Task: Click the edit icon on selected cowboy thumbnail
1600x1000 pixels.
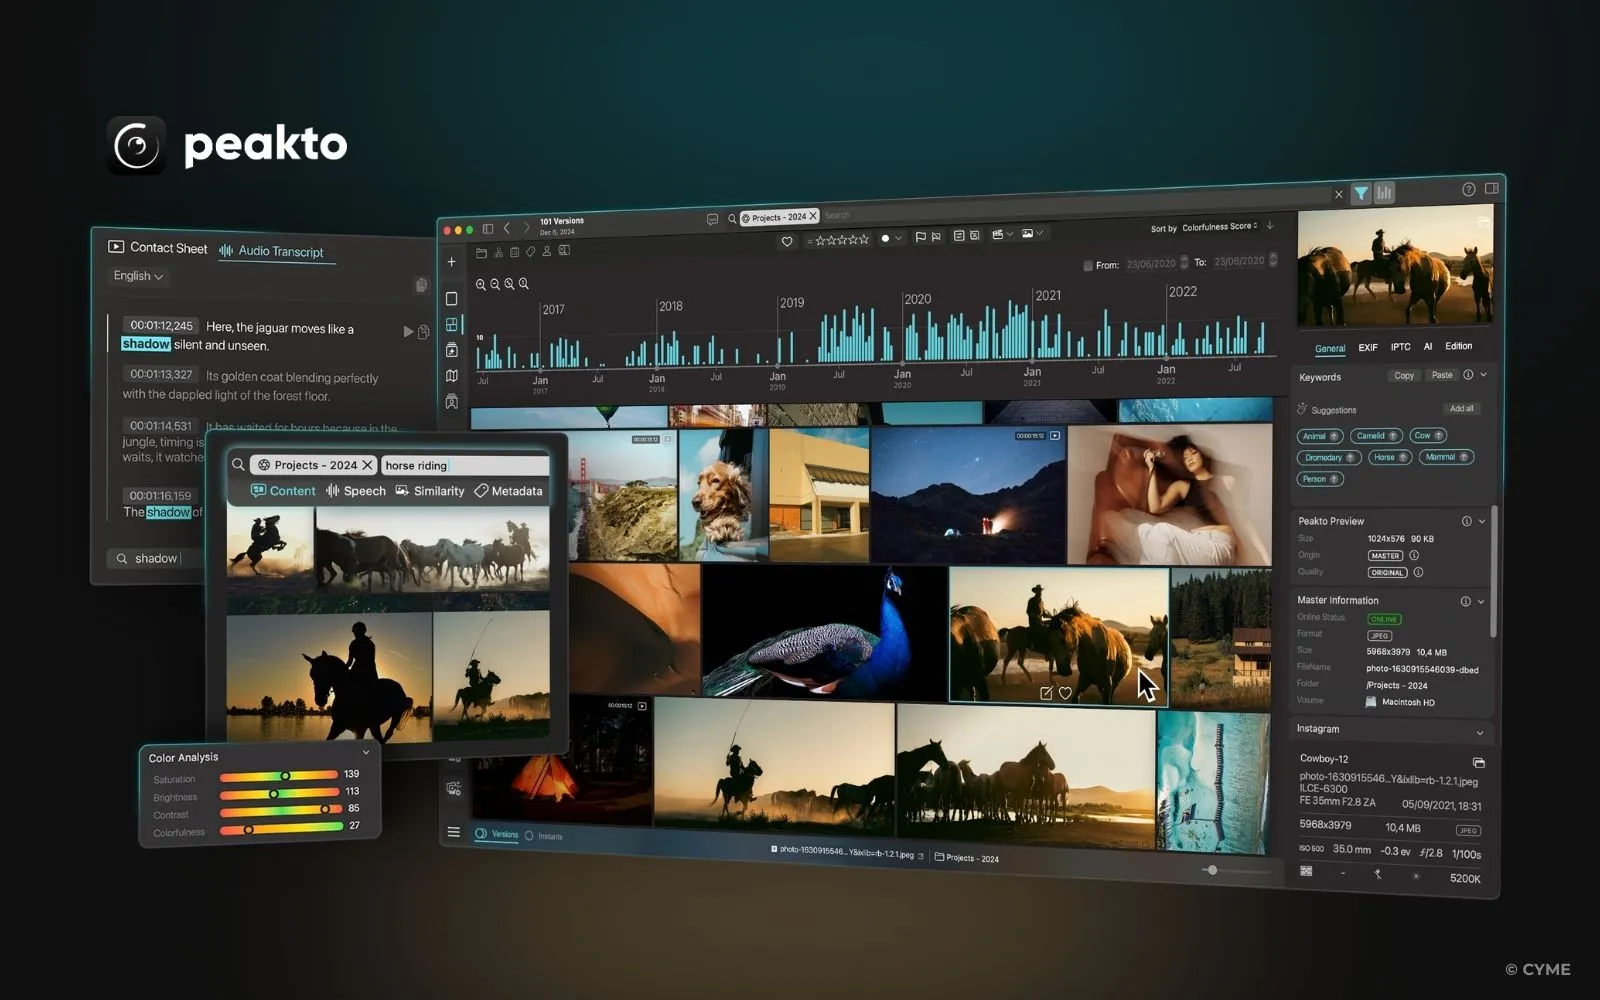Action: pos(1046,693)
